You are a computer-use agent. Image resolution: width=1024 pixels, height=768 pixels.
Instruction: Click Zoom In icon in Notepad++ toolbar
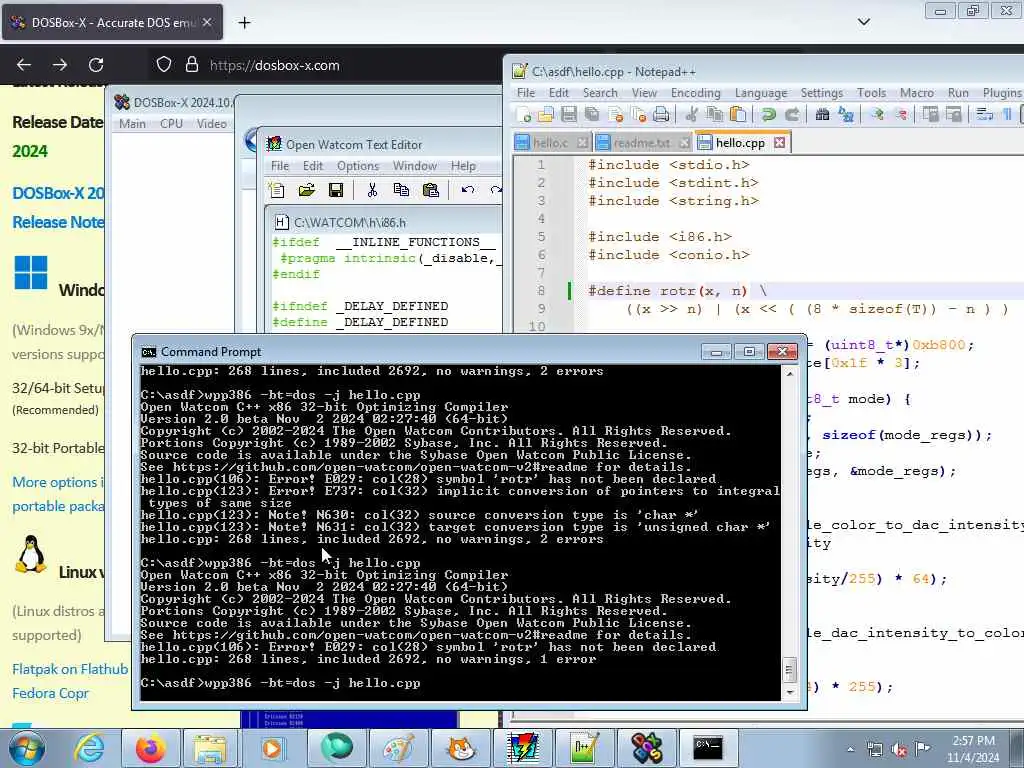click(877, 115)
